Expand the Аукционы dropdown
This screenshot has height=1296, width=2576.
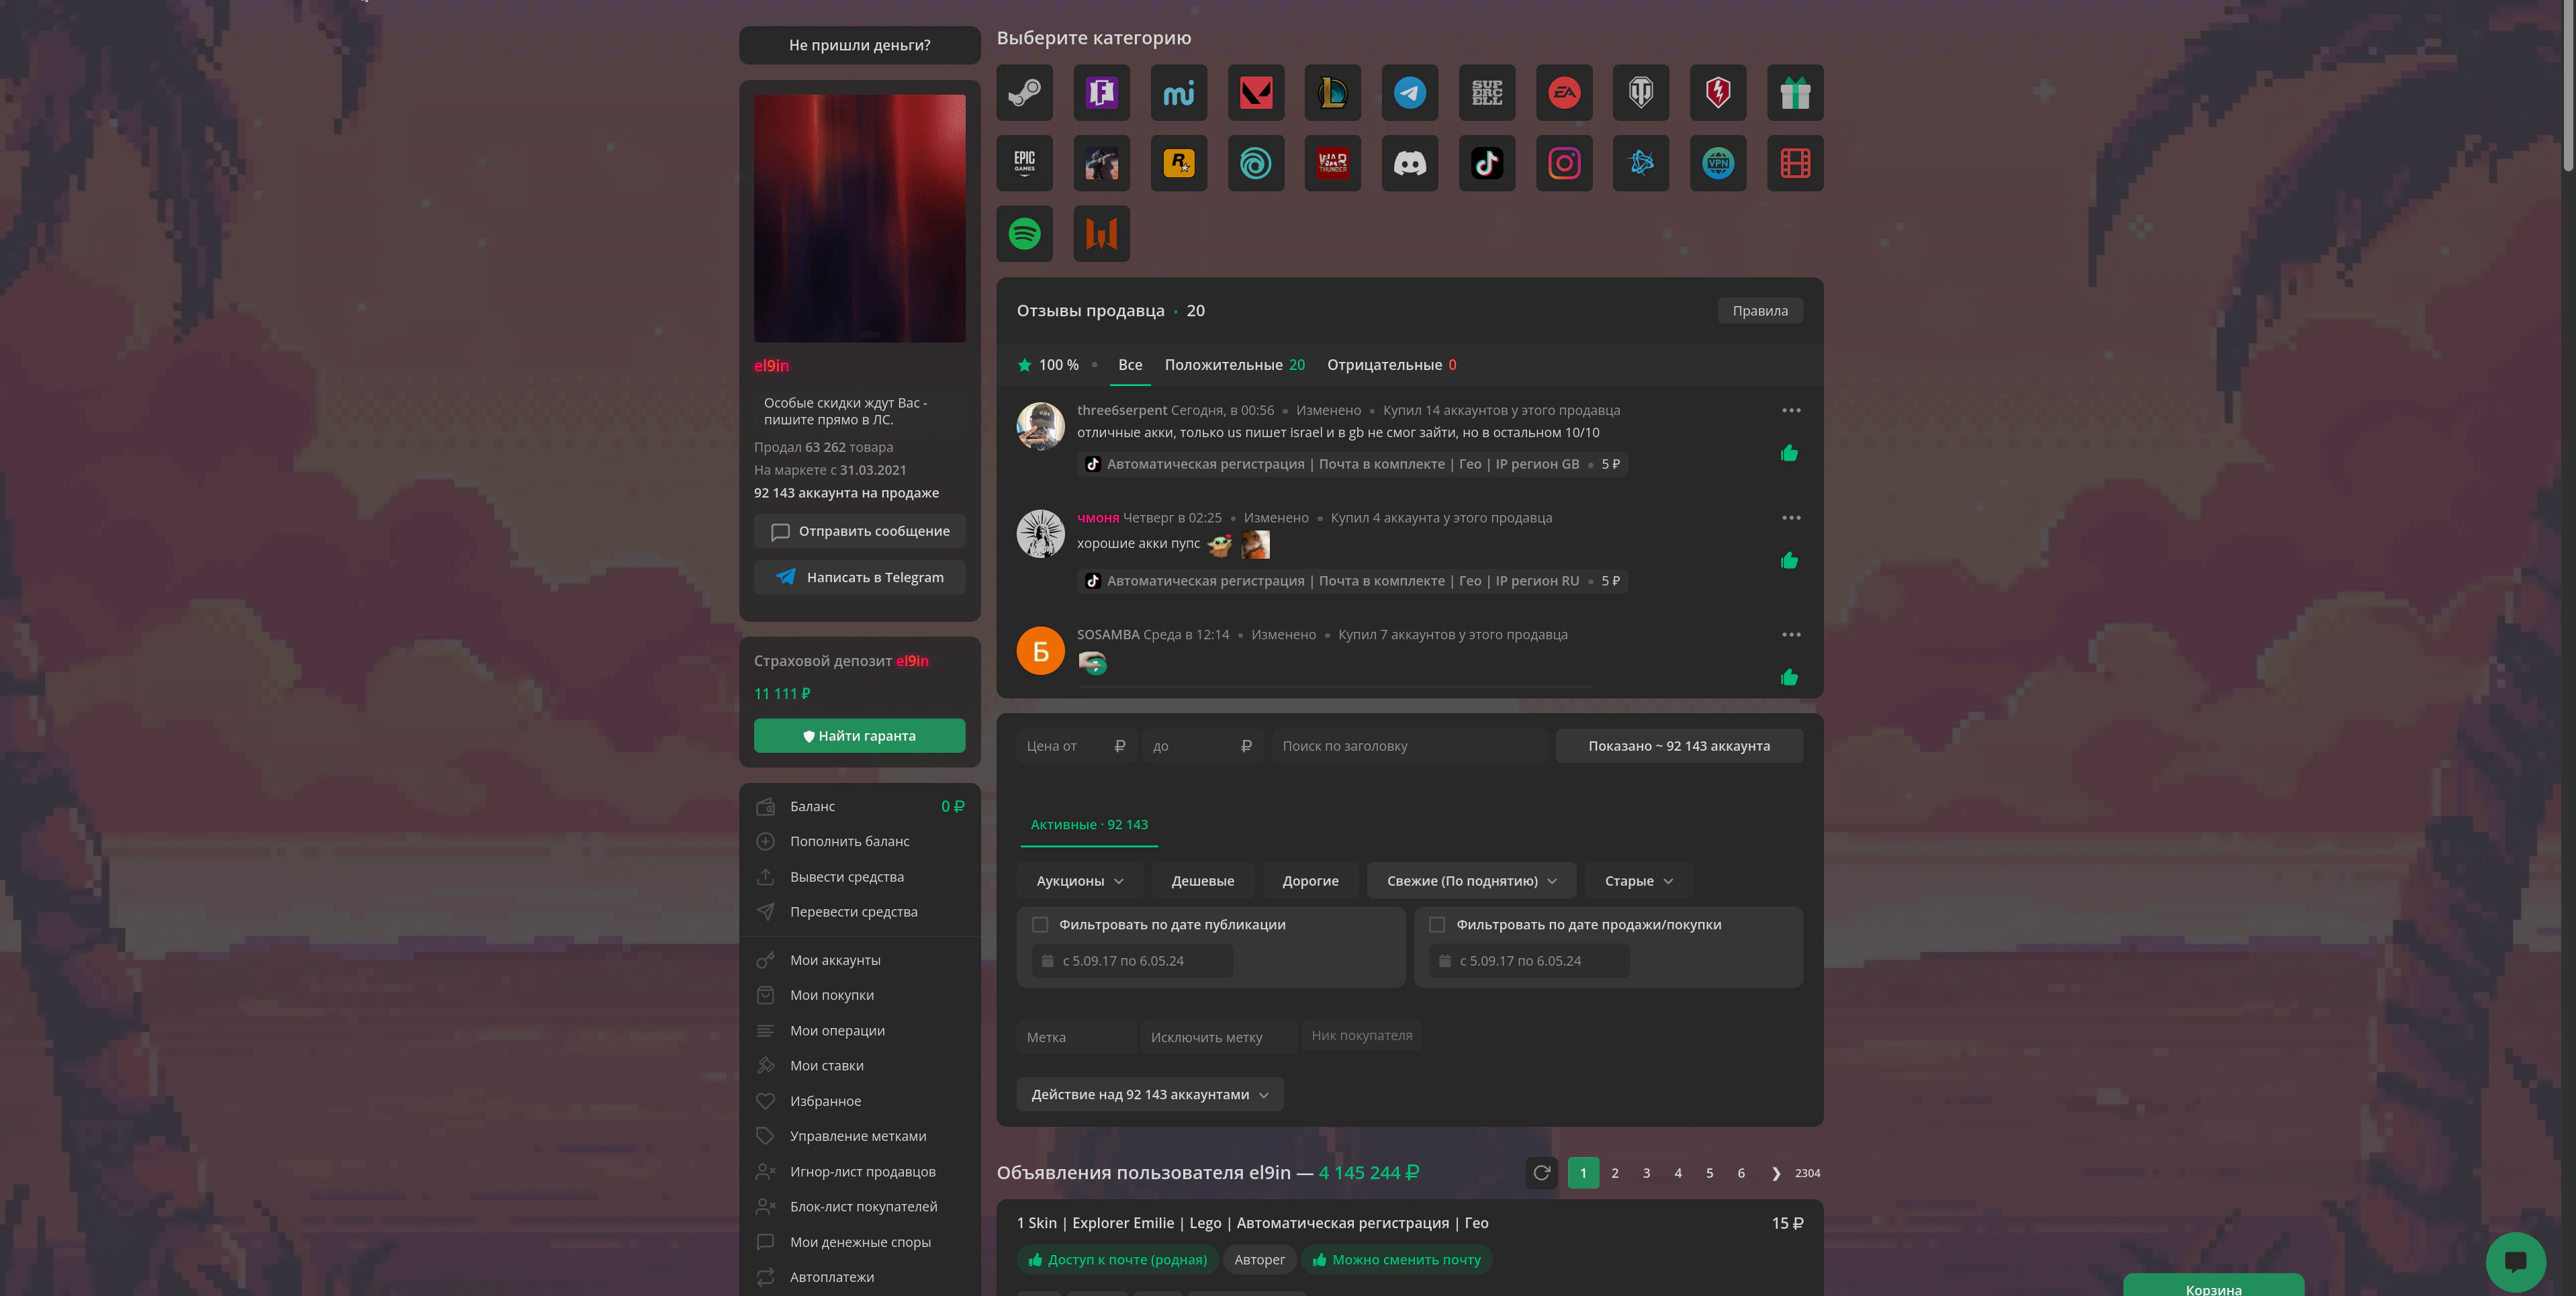[x=1080, y=881]
